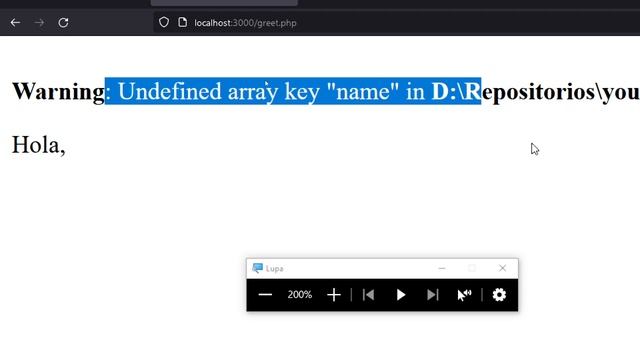Click the Lupa app icon in title bar
640x360 pixels.
258,268
